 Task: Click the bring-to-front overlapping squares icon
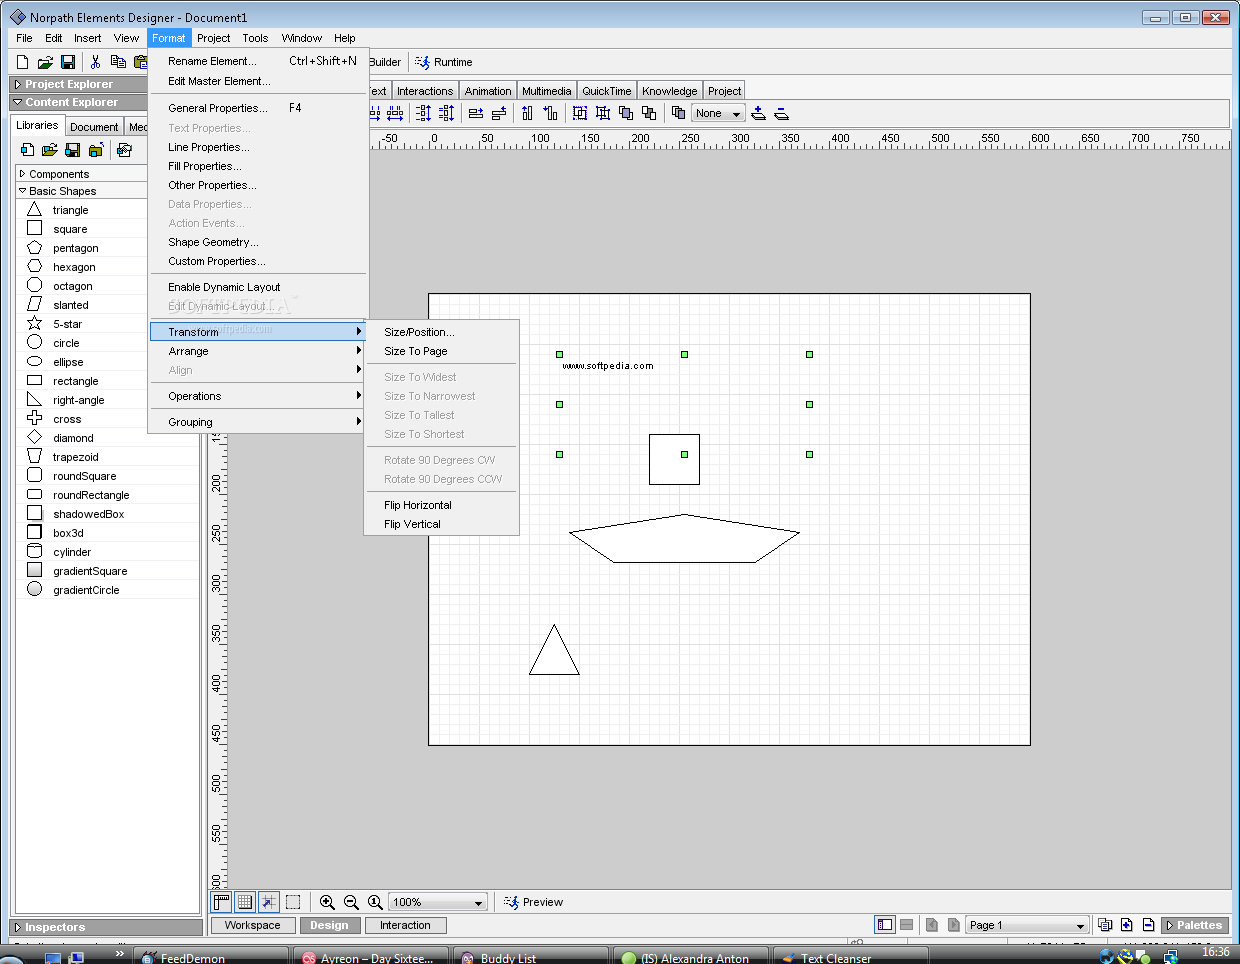point(626,113)
